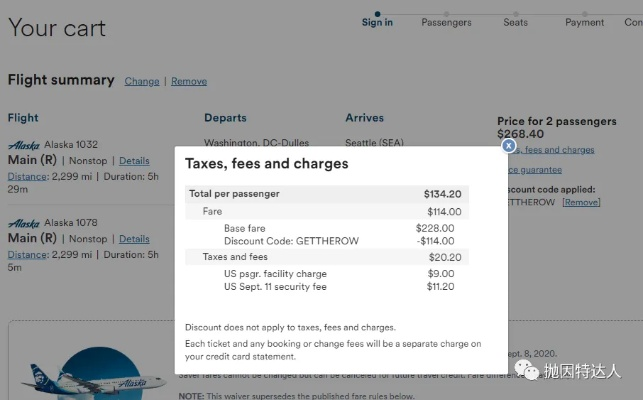Screen dimensions: 643x400
Task: Click the Passengers step dot
Action: click(446, 13)
